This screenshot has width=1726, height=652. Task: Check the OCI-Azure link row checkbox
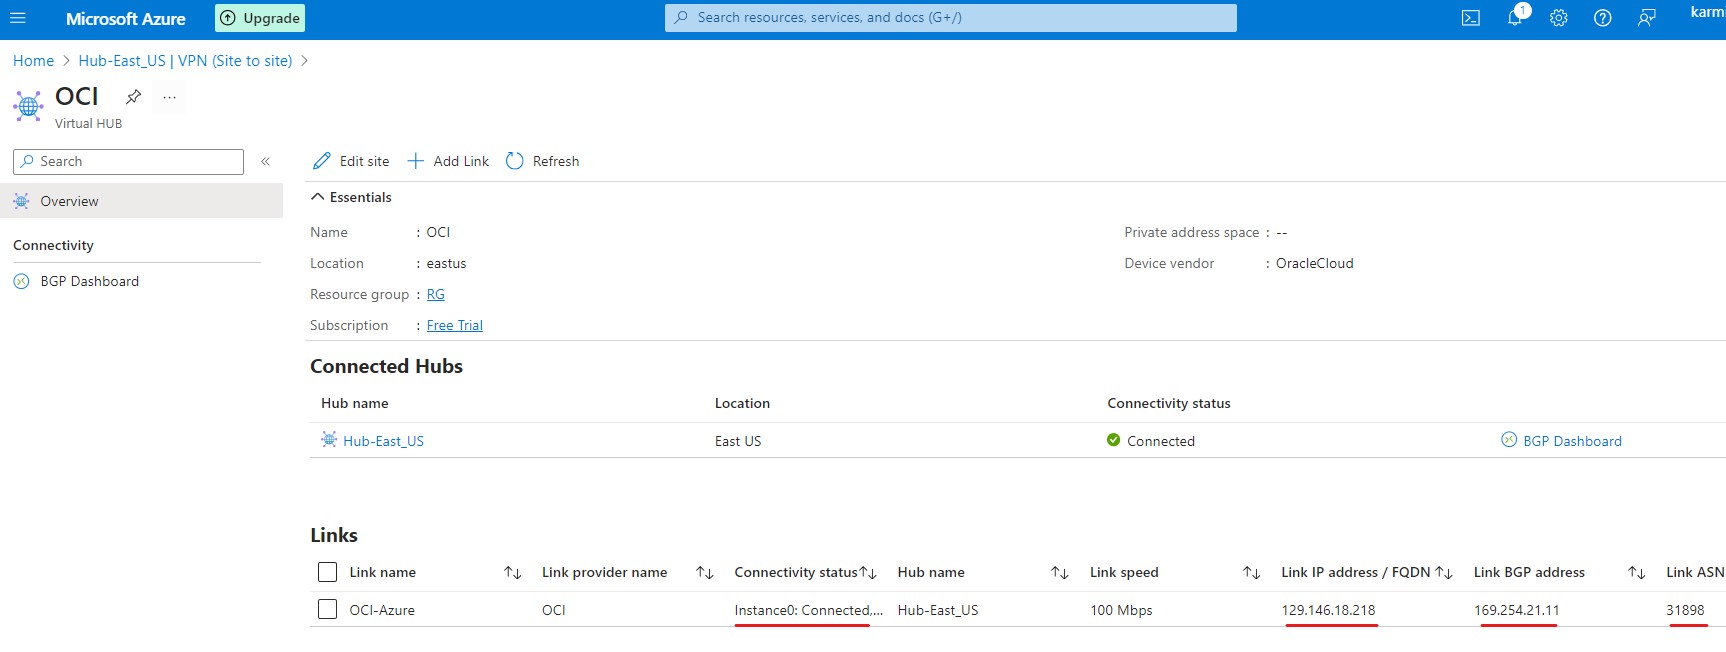point(327,609)
